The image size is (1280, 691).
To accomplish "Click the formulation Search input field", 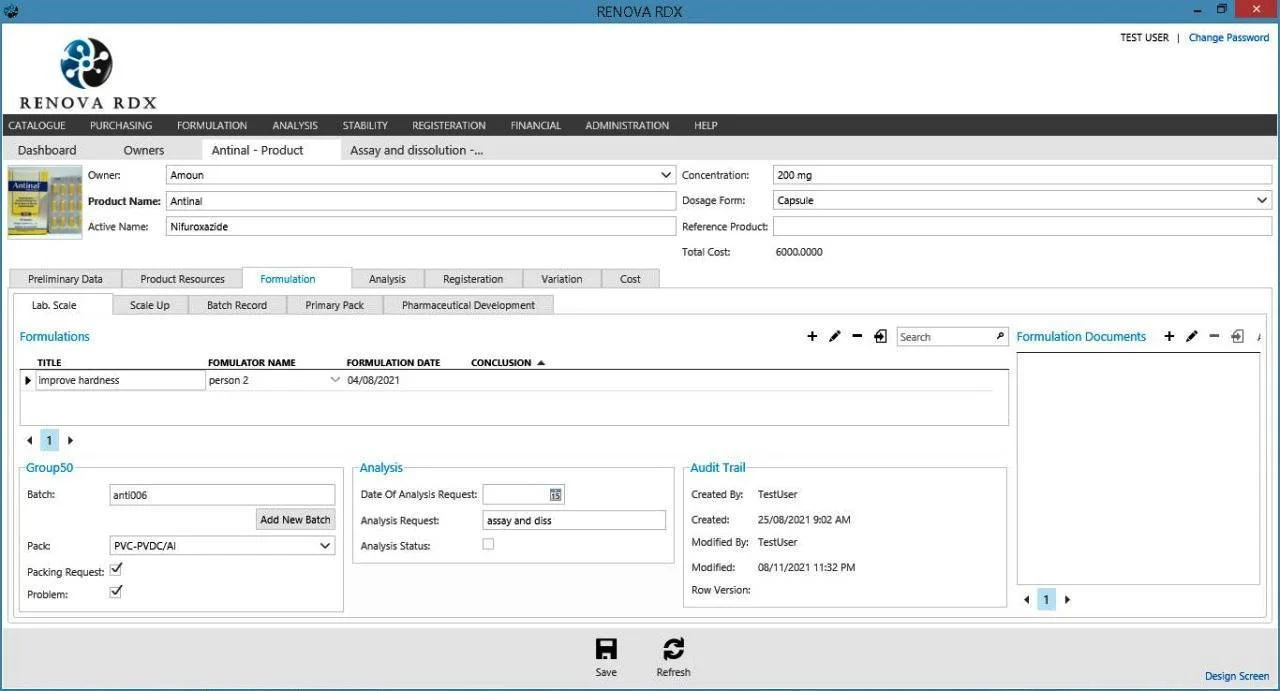I will click(x=944, y=337).
